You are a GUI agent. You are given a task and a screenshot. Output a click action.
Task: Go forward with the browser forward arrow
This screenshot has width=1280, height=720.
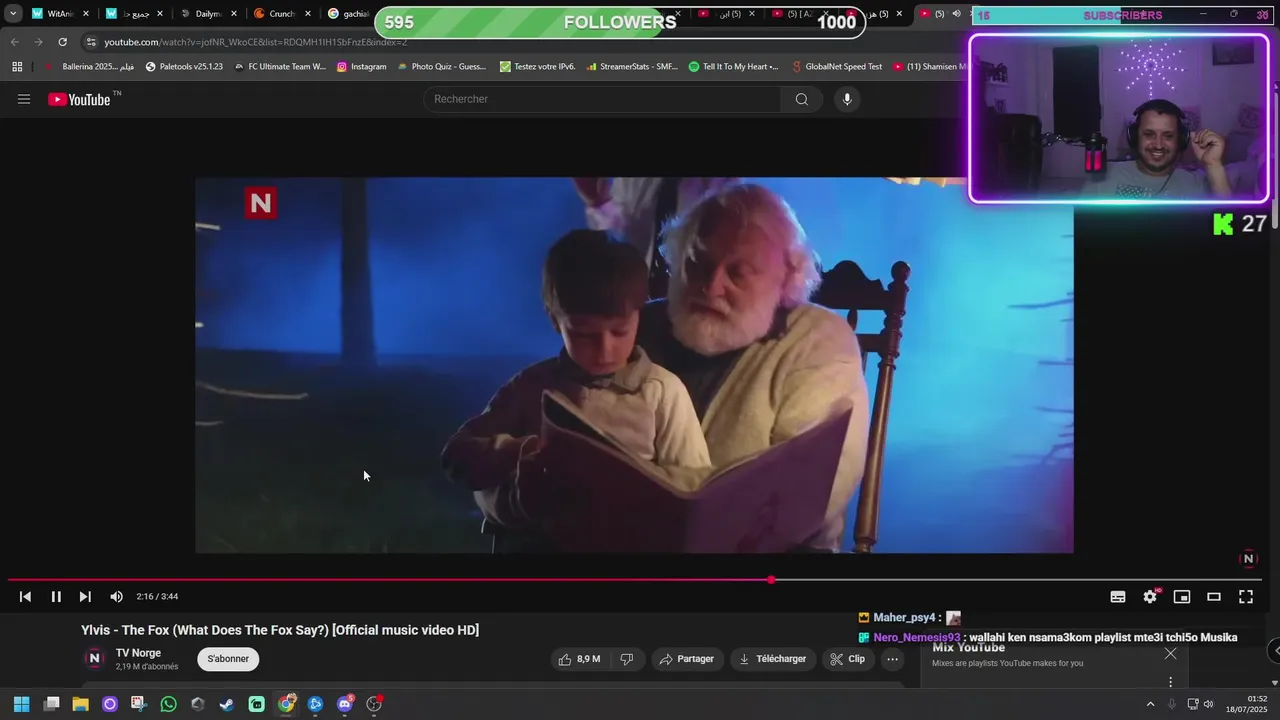pyautogui.click(x=38, y=42)
